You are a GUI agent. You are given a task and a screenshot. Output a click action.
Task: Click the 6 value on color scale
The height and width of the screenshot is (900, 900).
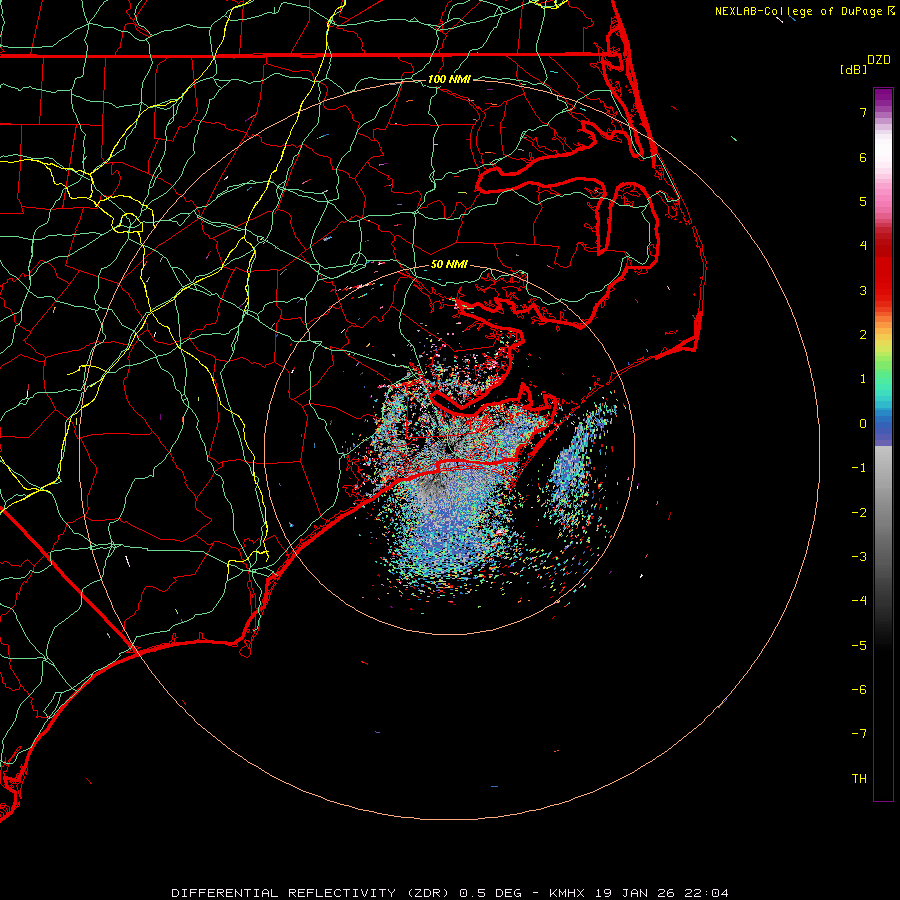[x=863, y=157]
